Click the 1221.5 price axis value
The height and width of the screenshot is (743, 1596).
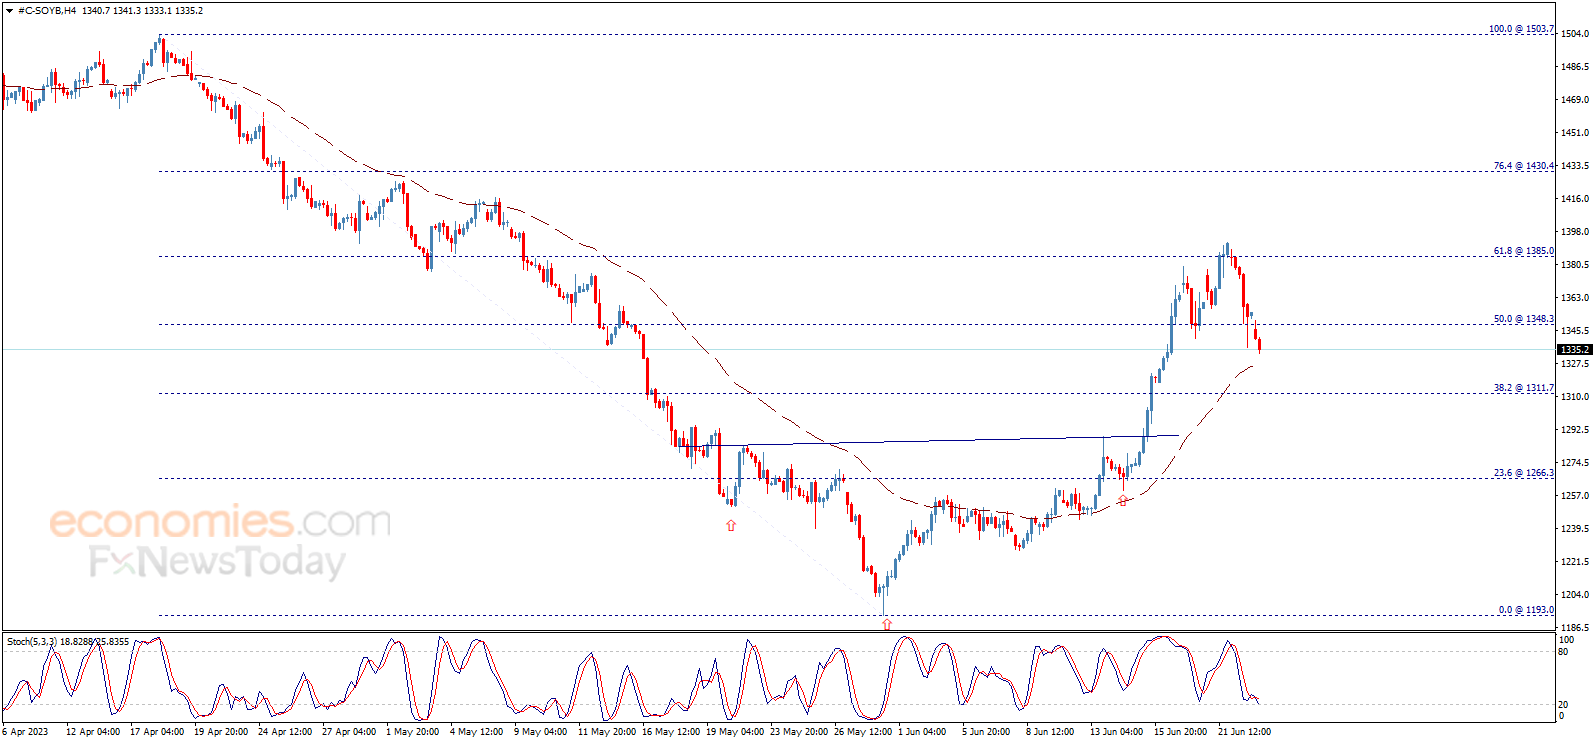1575,562
